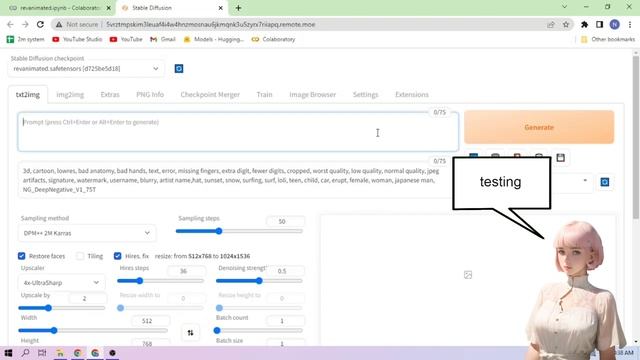This screenshot has height=360, width=640.
Task: Click the empty image placeholder icon
Action: tap(468, 275)
